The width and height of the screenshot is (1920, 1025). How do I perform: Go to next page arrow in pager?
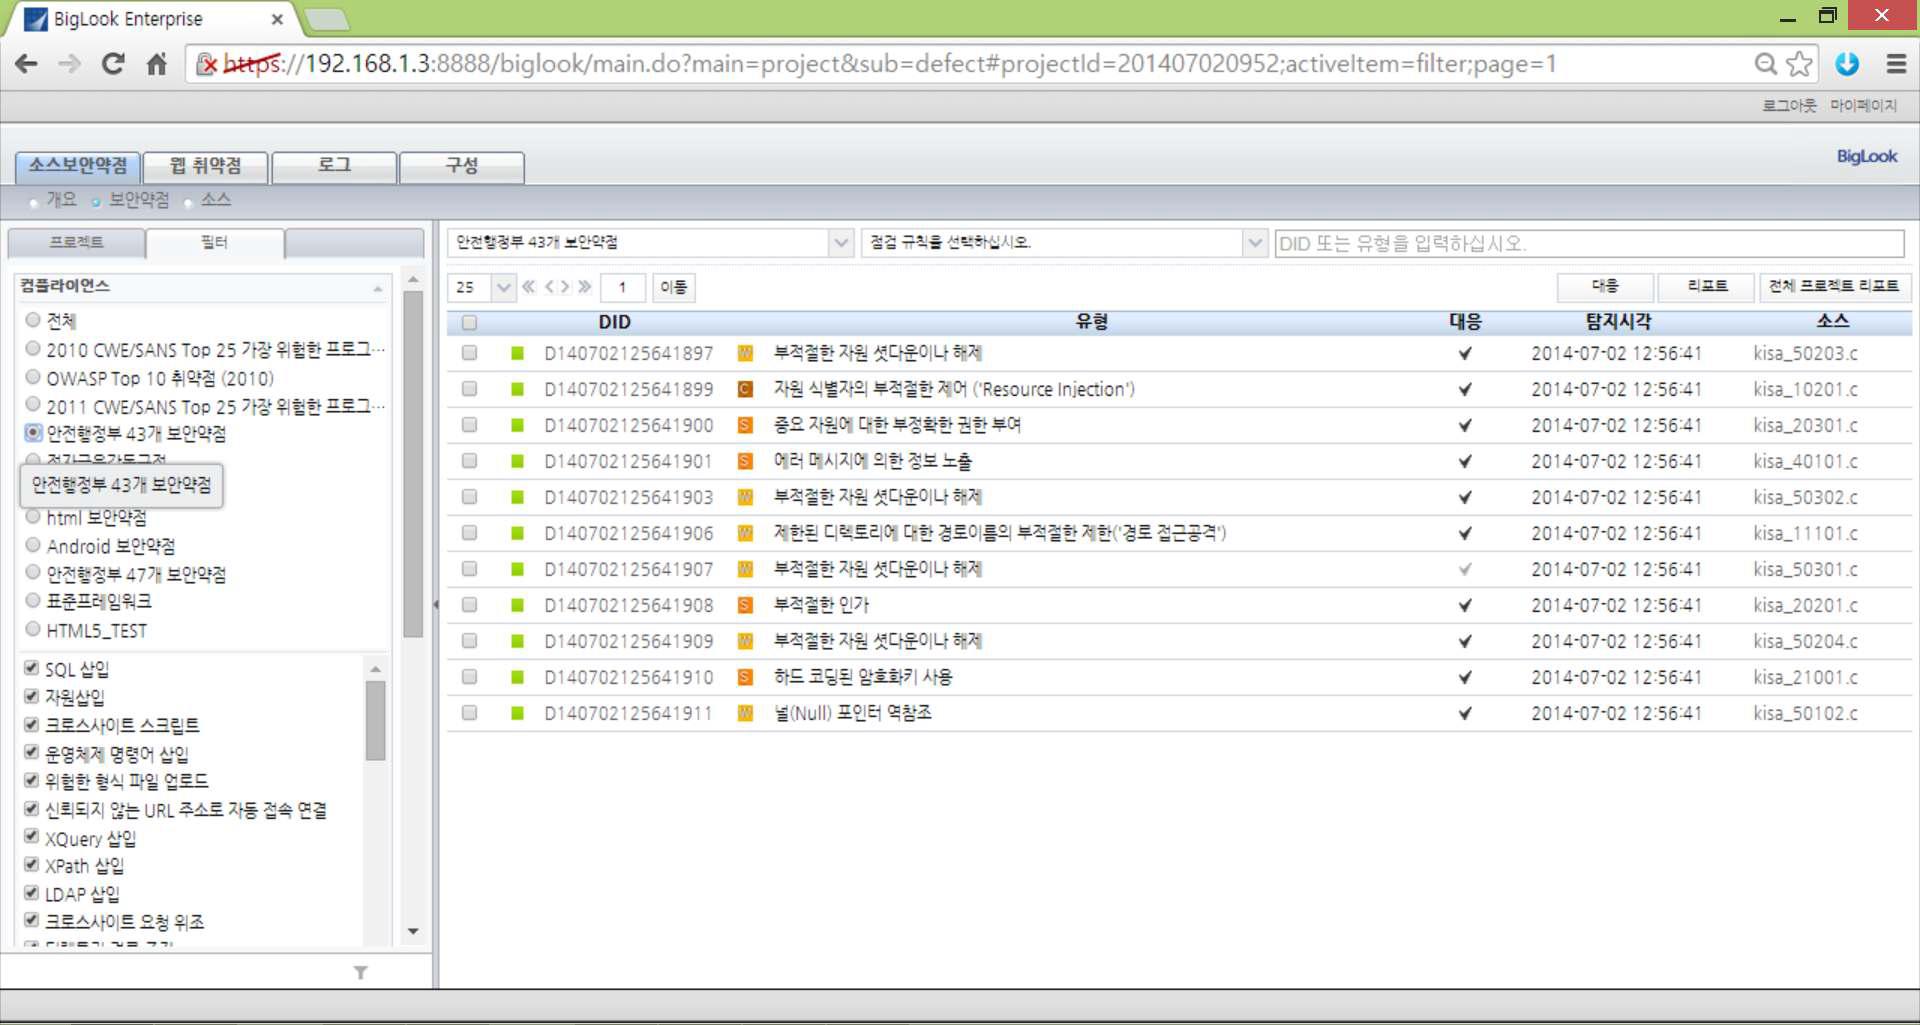click(565, 287)
